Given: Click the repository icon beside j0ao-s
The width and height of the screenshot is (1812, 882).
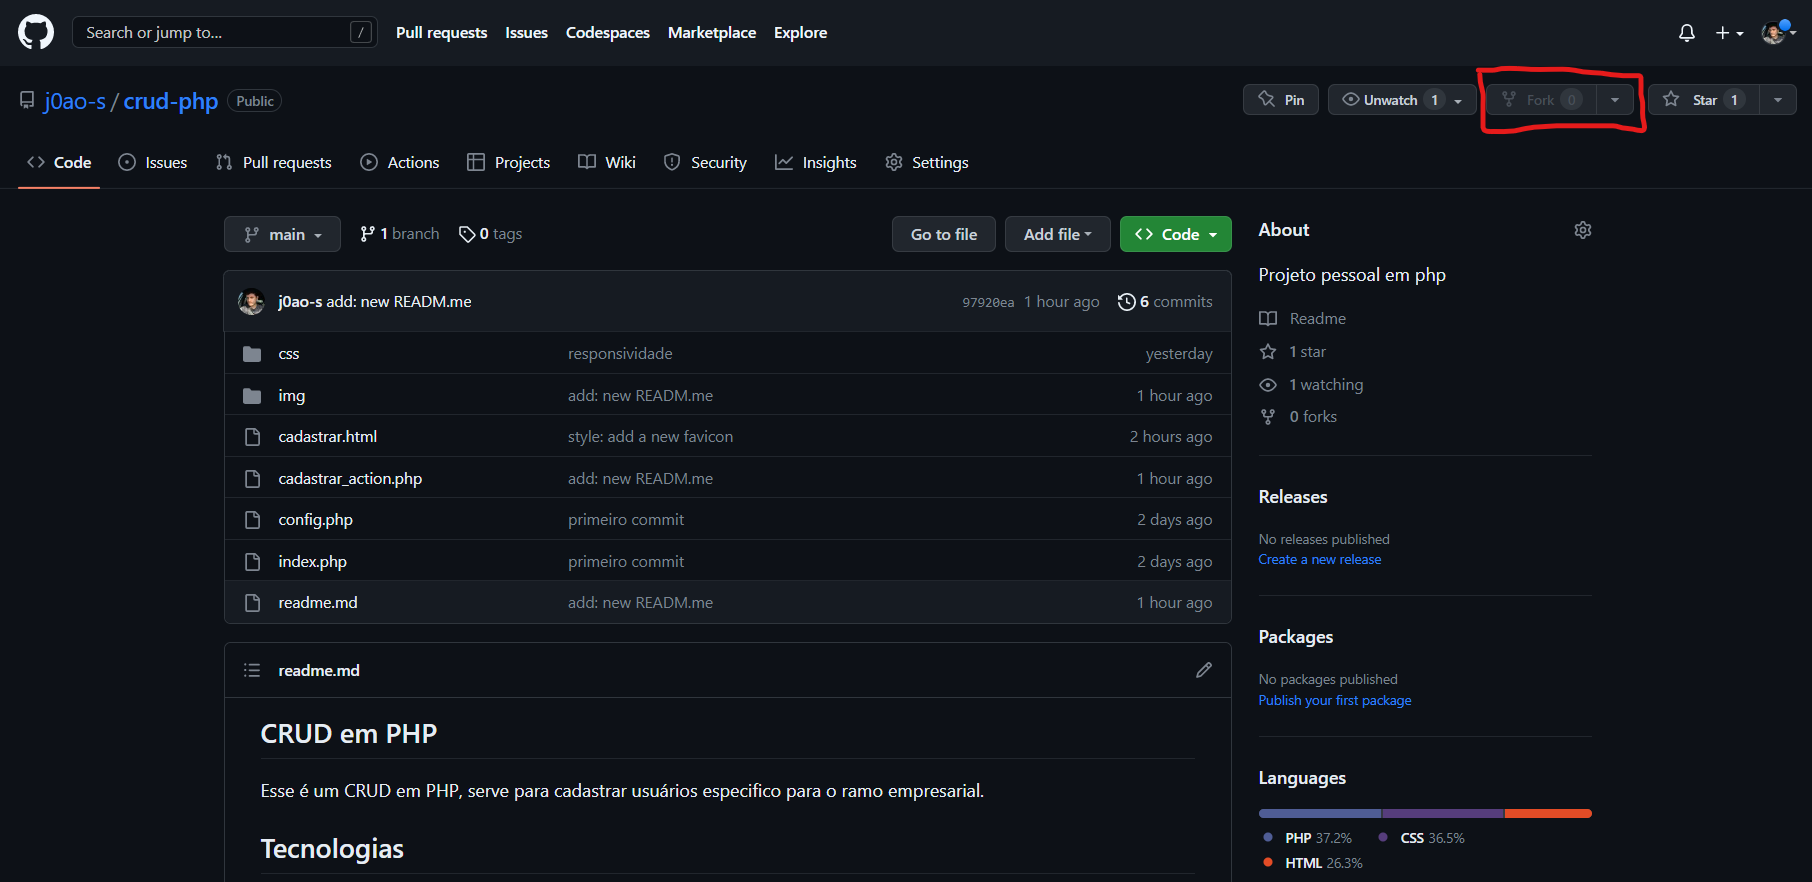Looking at the screenshot, I should pyautogui.click(x=27, y=100).
